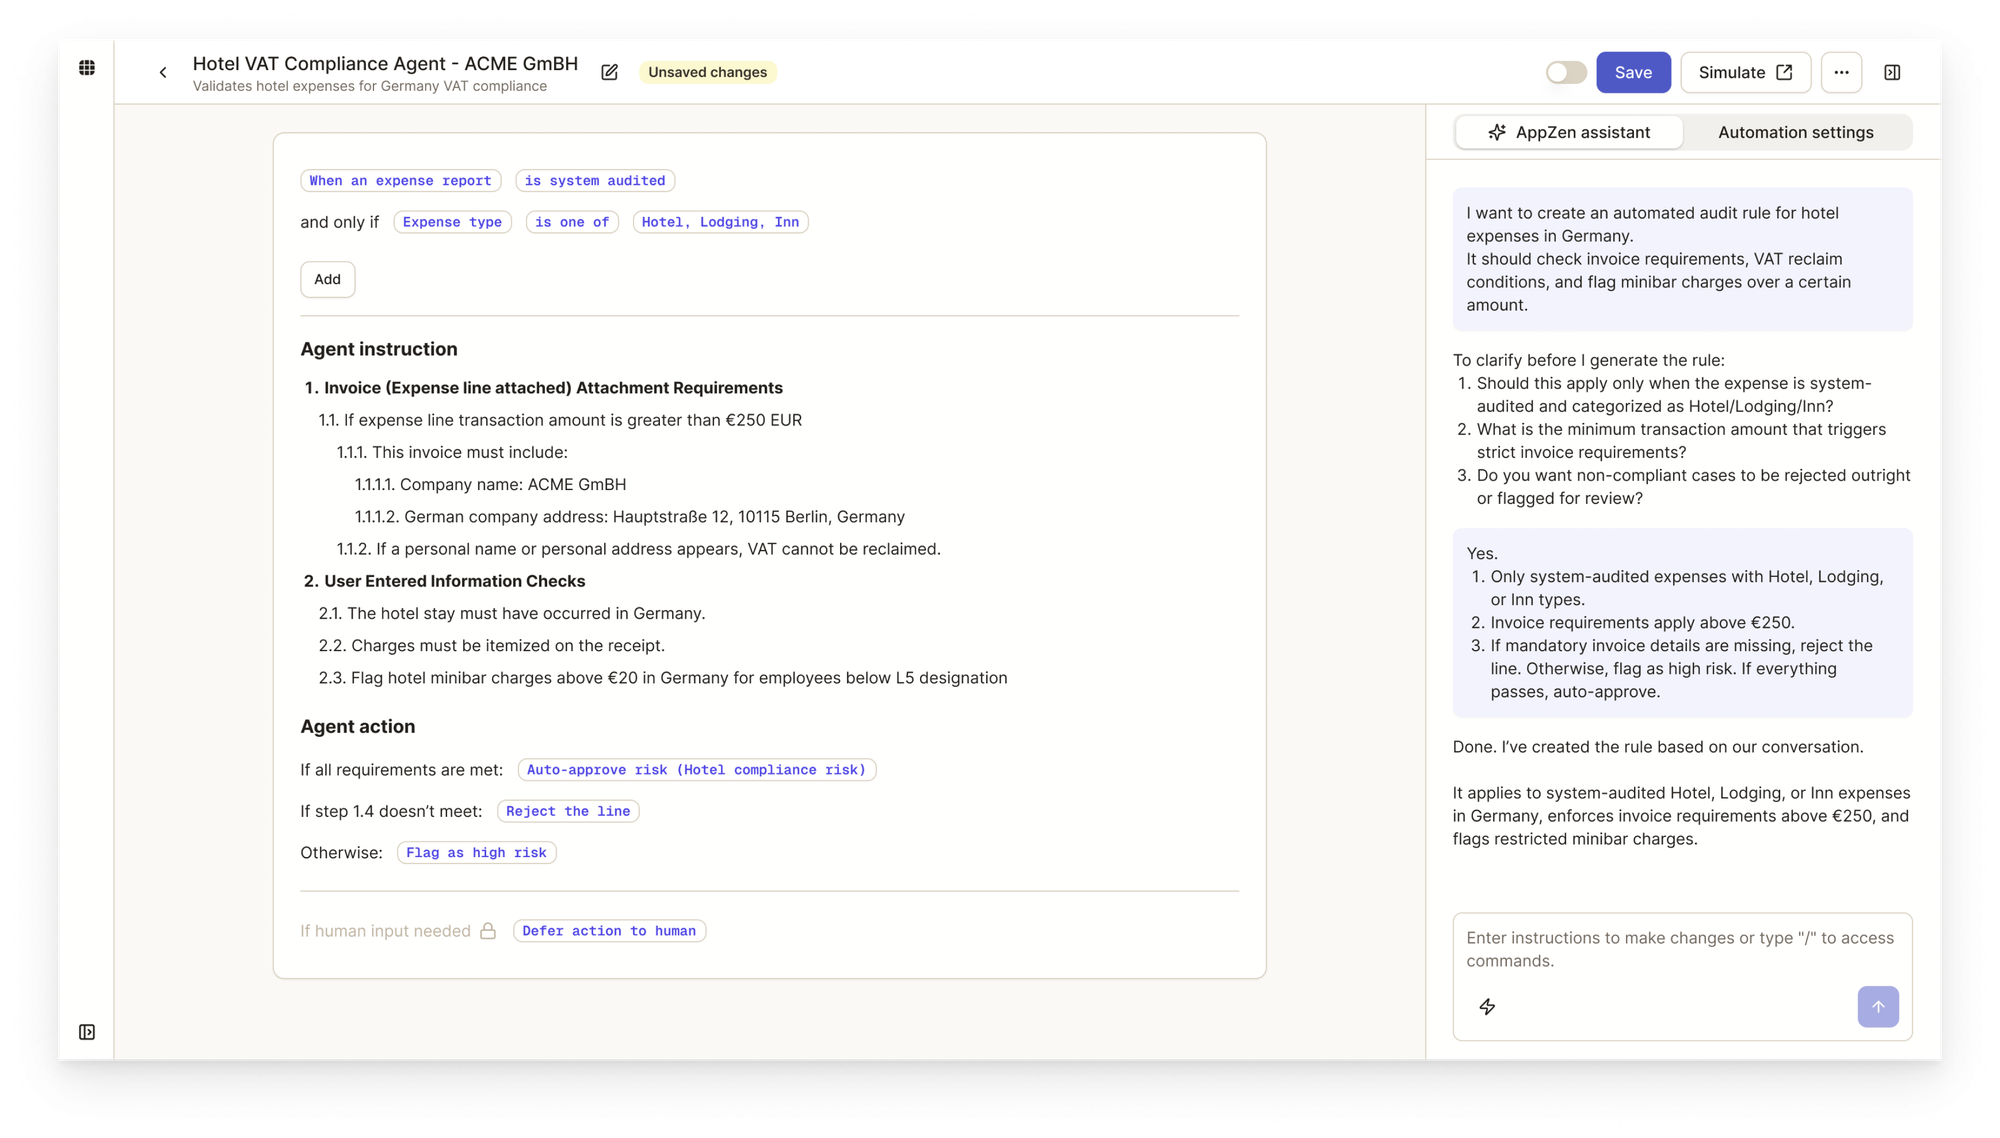Click the lock icon beside human input

click(x=488, y=931)
